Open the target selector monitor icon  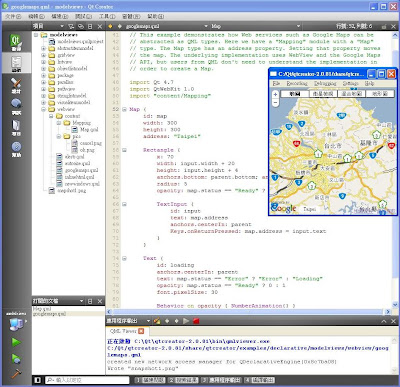16,323
